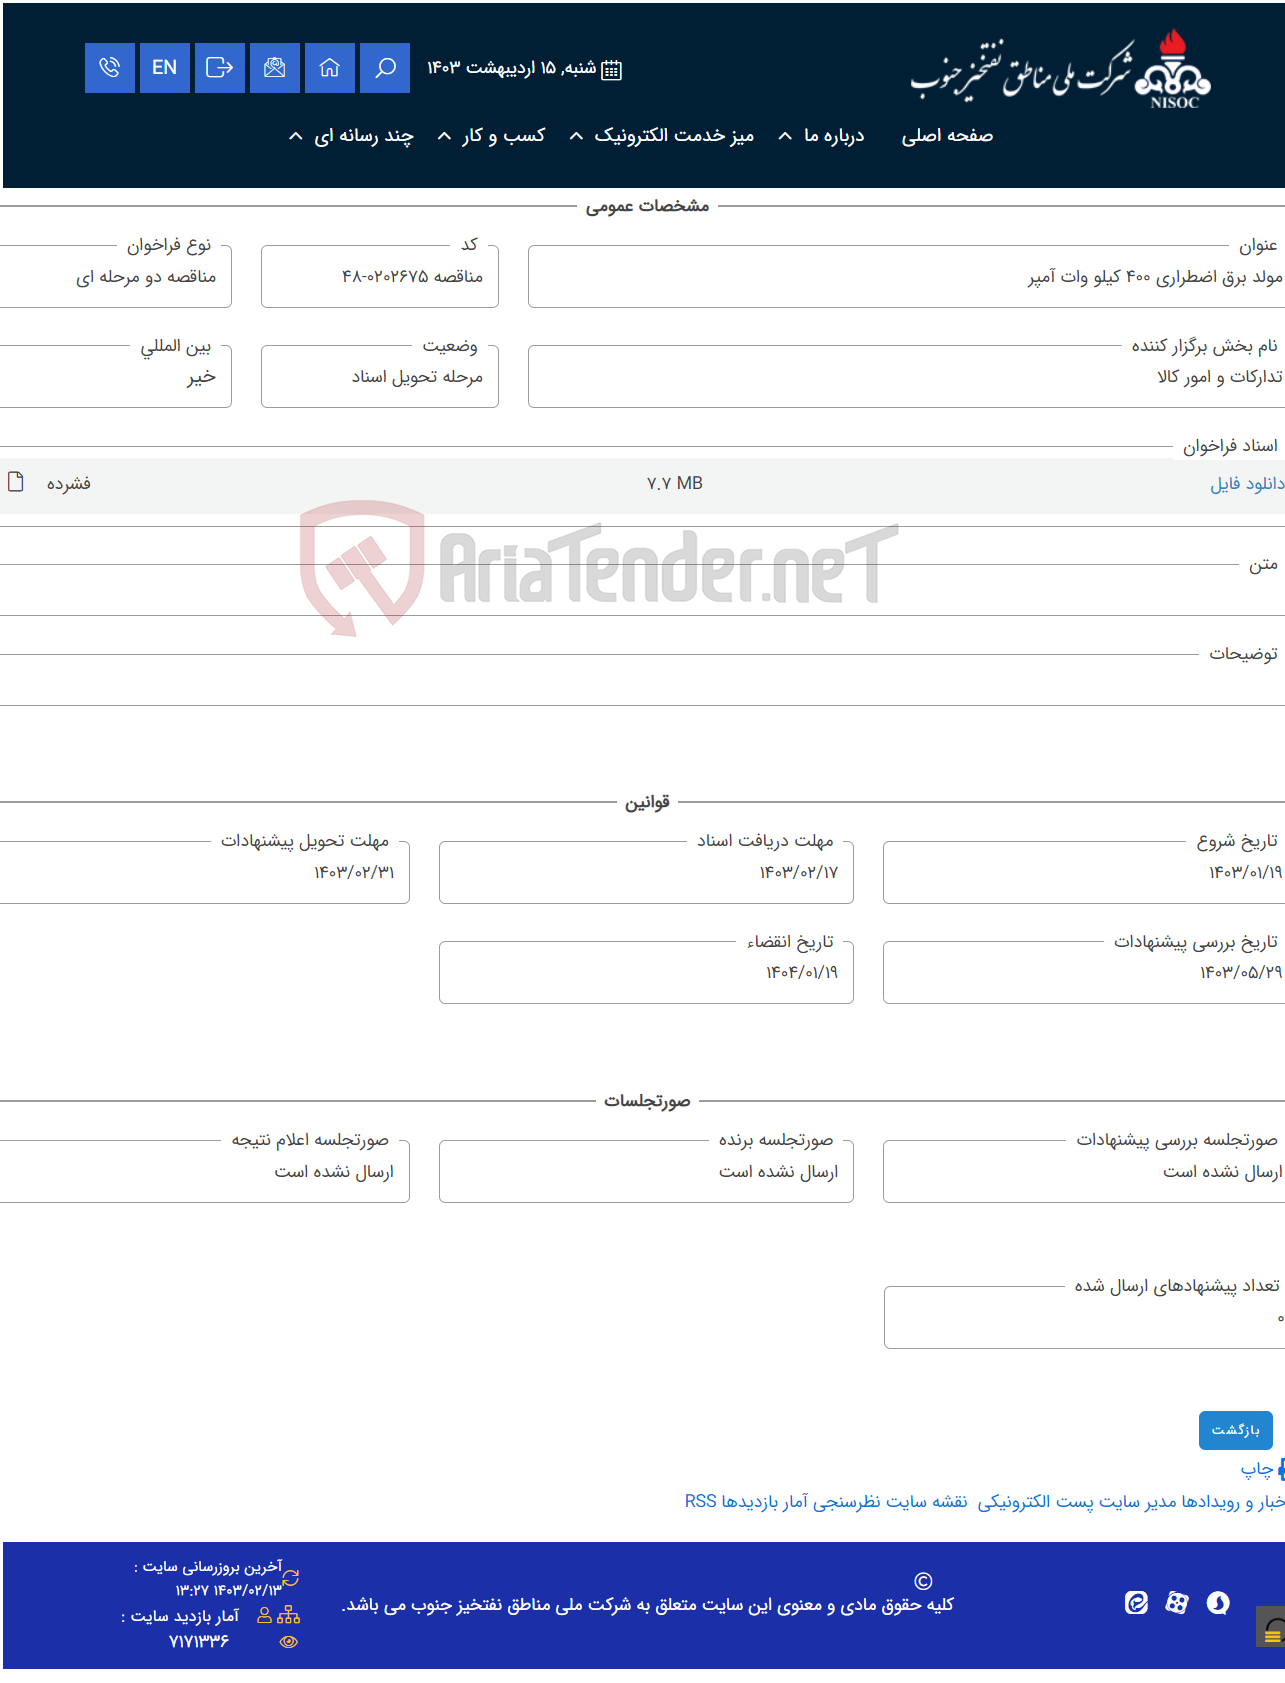Select the file size text ۷.۷ MB

(x=675, y=483)
